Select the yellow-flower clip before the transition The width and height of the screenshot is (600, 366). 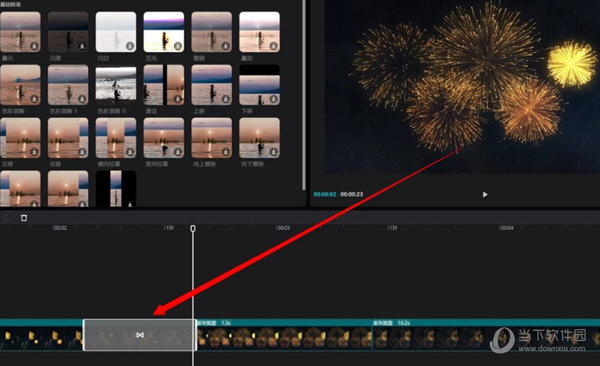coord(41,335)
